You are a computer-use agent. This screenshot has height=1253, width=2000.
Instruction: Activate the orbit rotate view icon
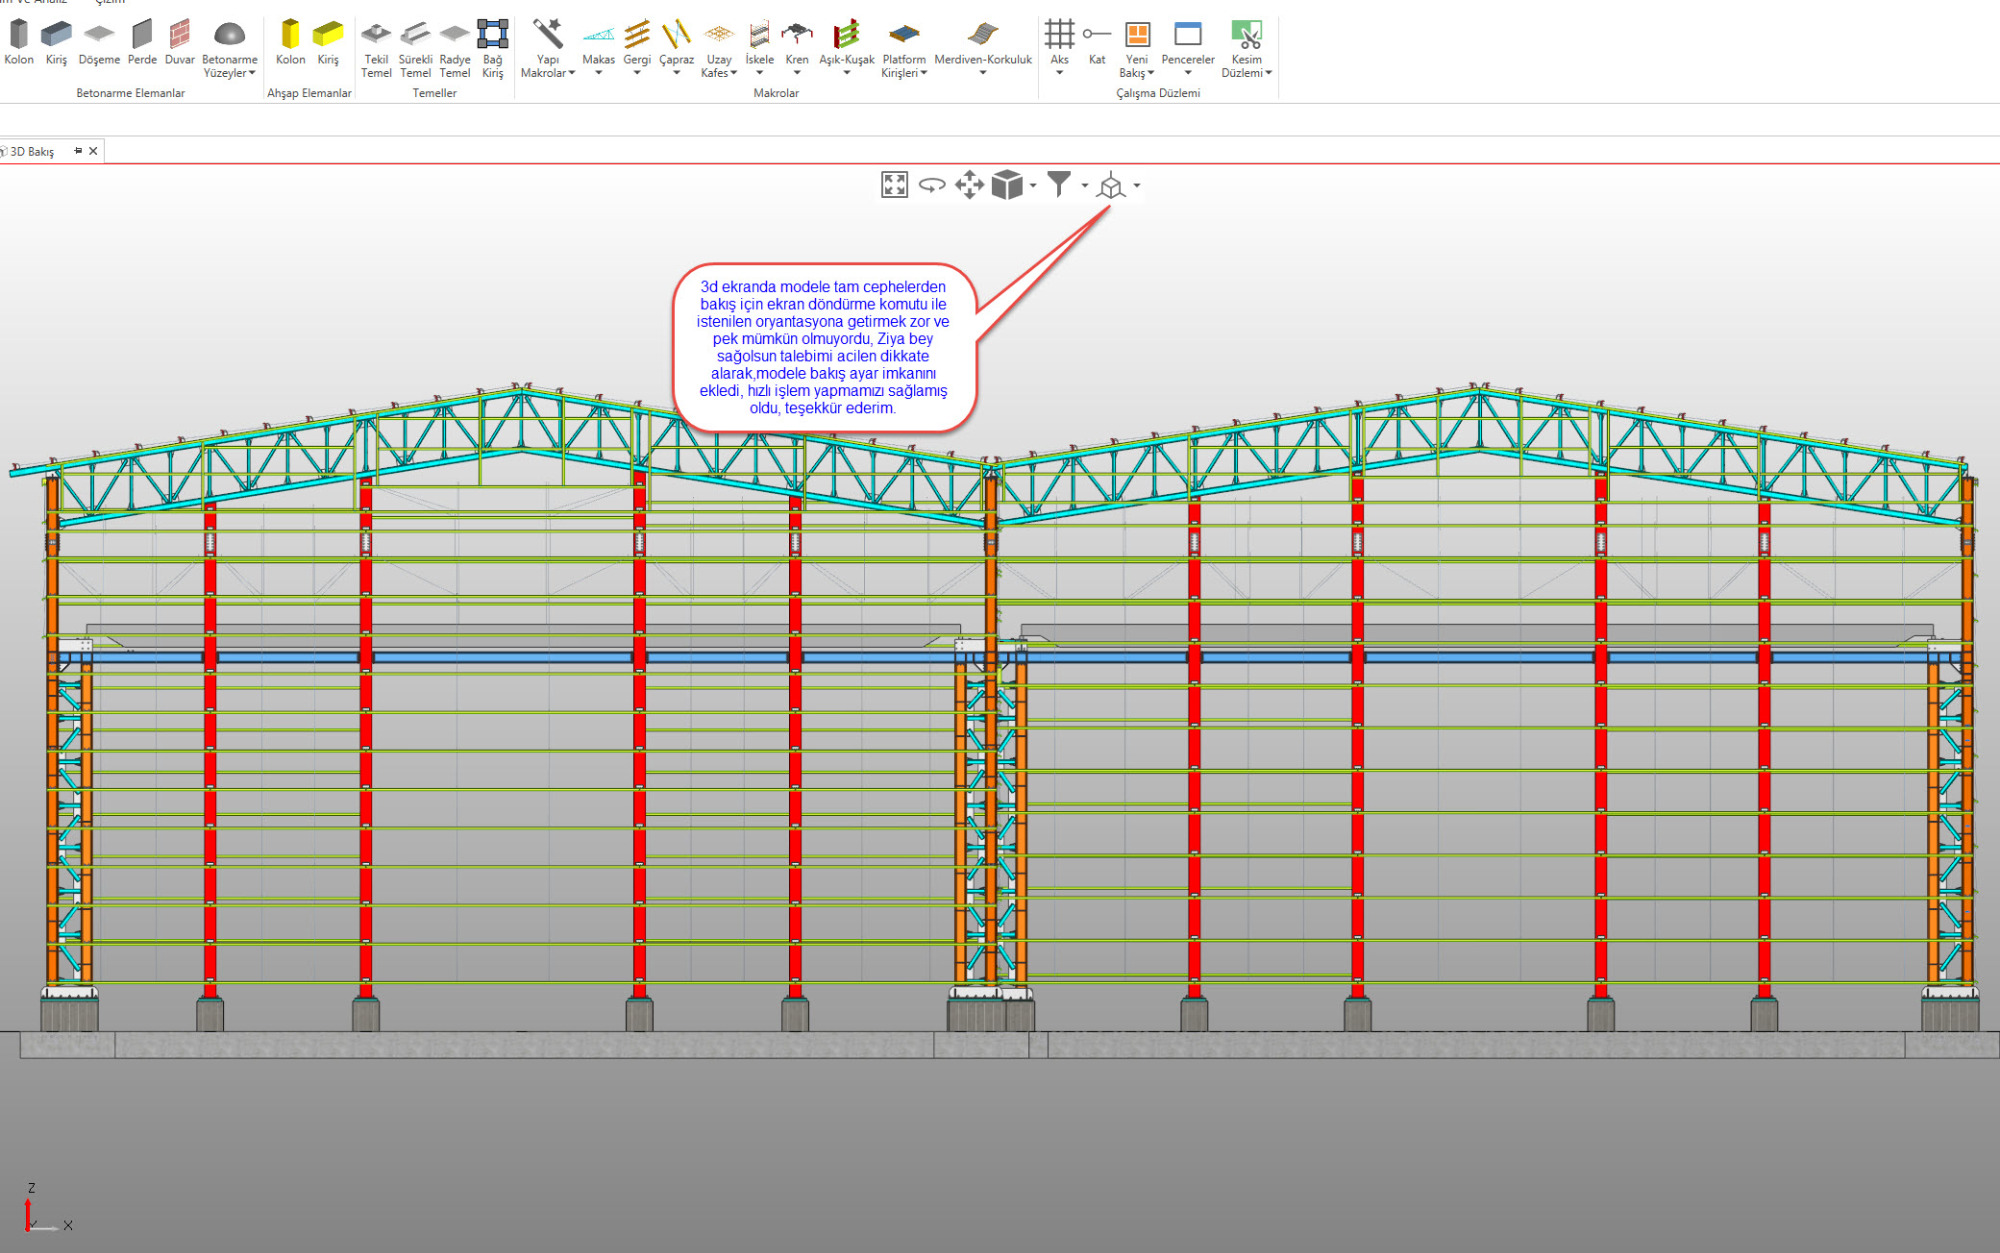coord(931,185)
